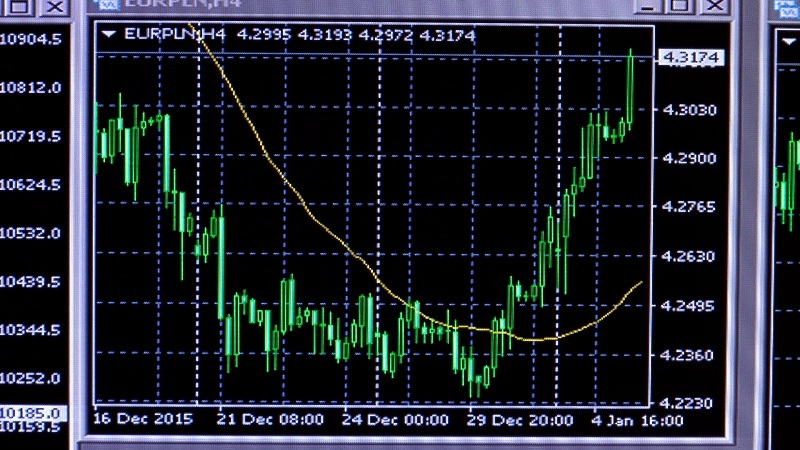This screenshot has height=450, width=800.
Task: Click the 4.2230 price axis label
Action: (x=690, y=403)
